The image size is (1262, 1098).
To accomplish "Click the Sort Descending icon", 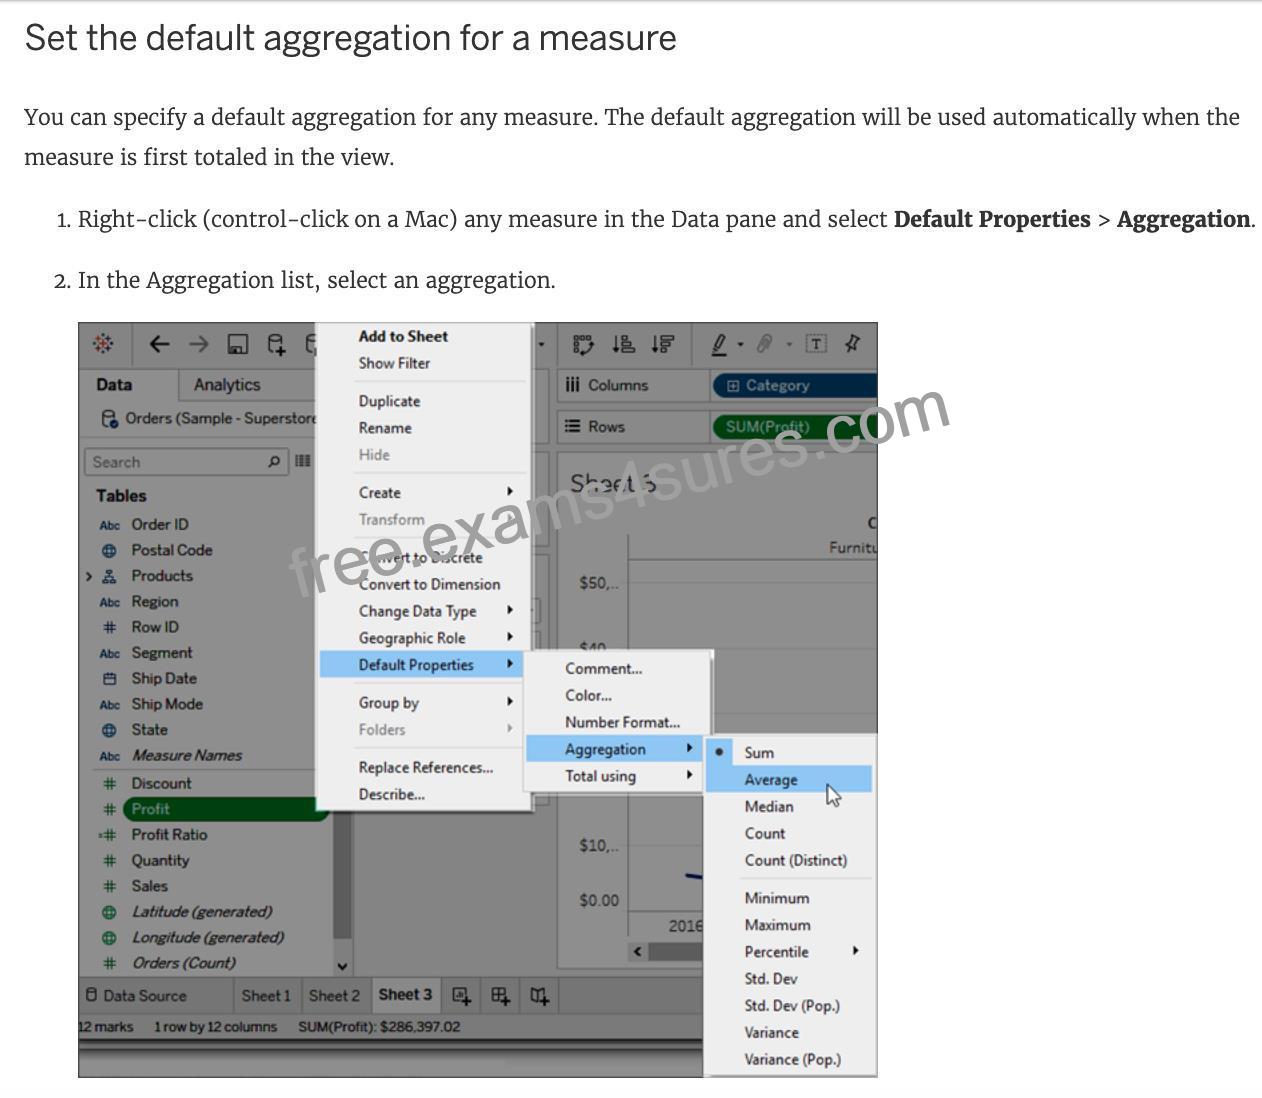I will (662, 344).
